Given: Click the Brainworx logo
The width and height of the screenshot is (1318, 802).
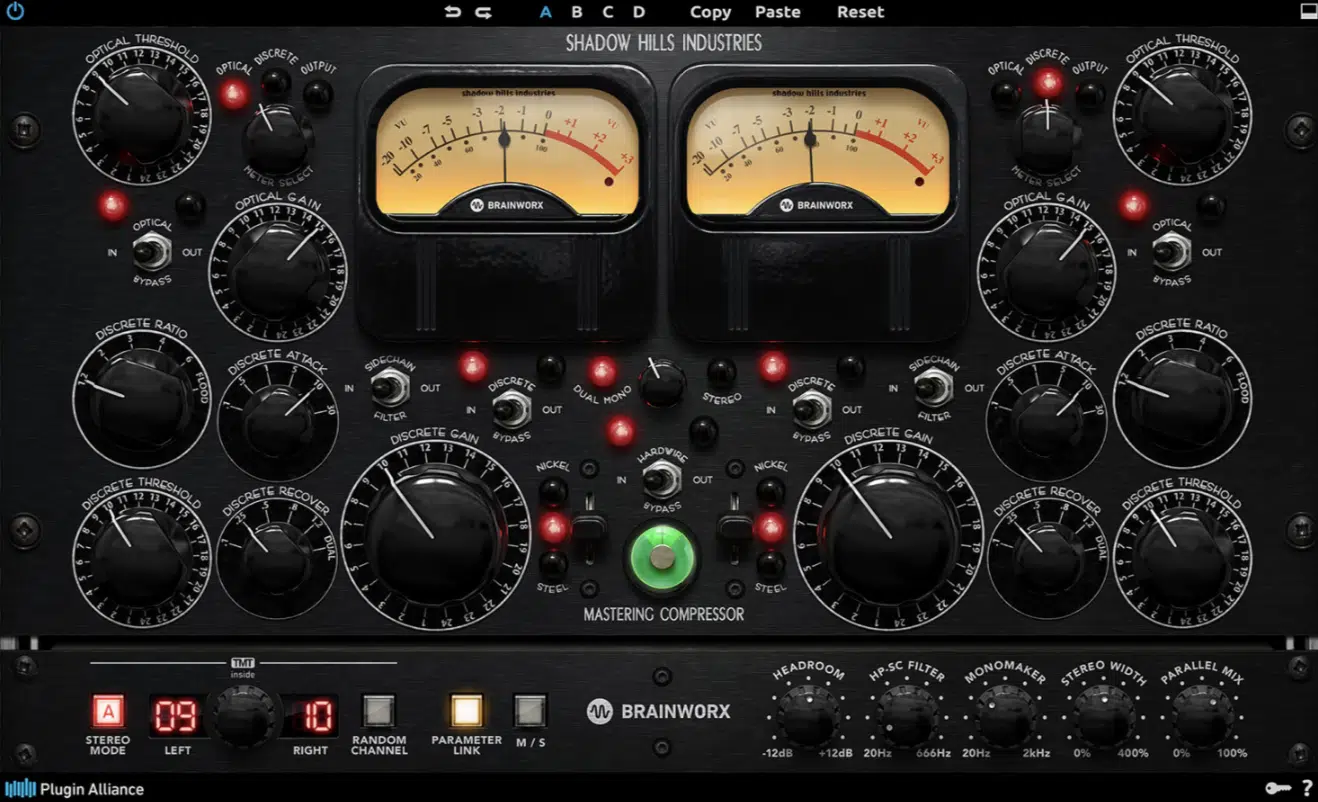Looking at the screenshot, I should [x=659, y=712].
